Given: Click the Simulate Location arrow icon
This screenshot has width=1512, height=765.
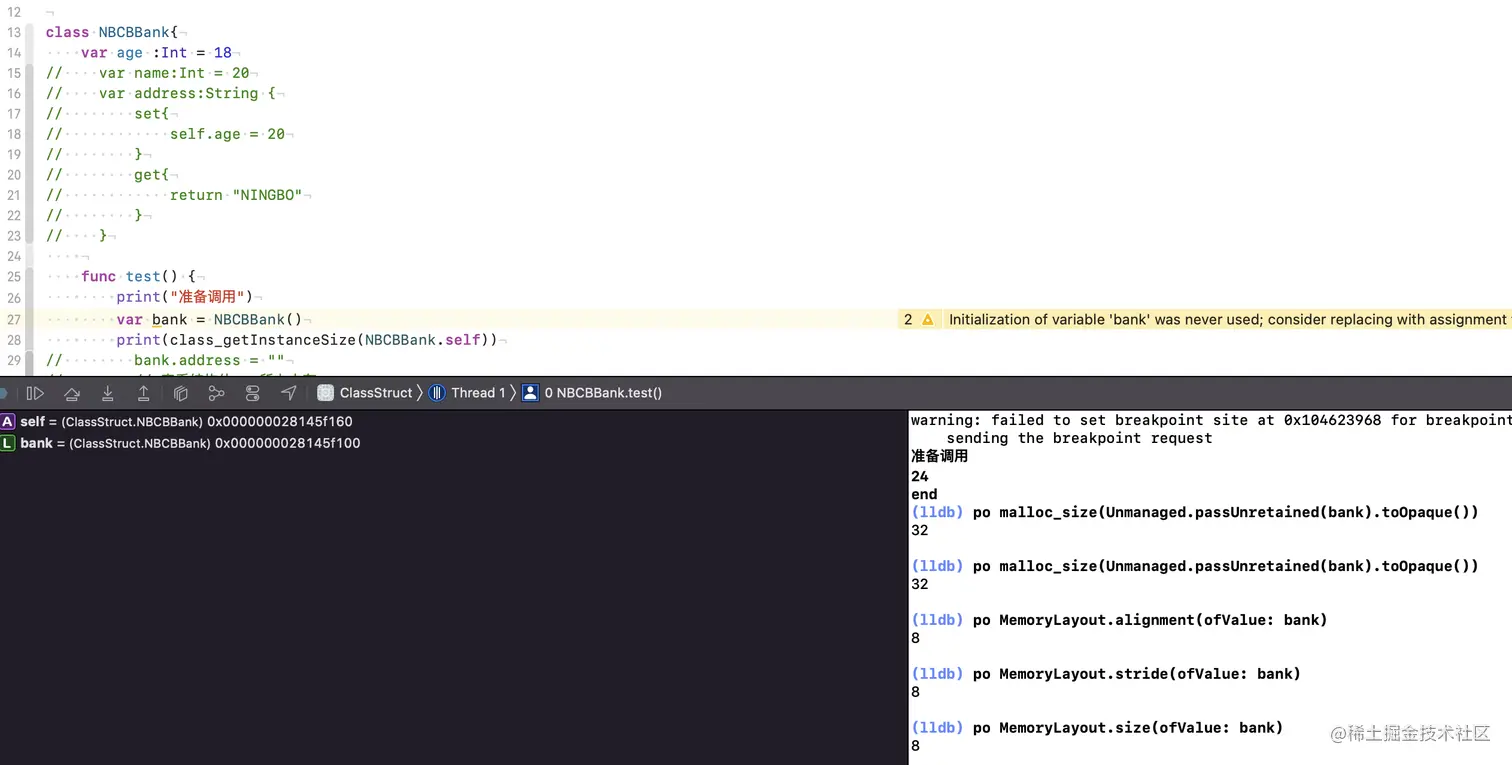Looking at the screenshot, I should pyautogui.click(x=288, y=393).
